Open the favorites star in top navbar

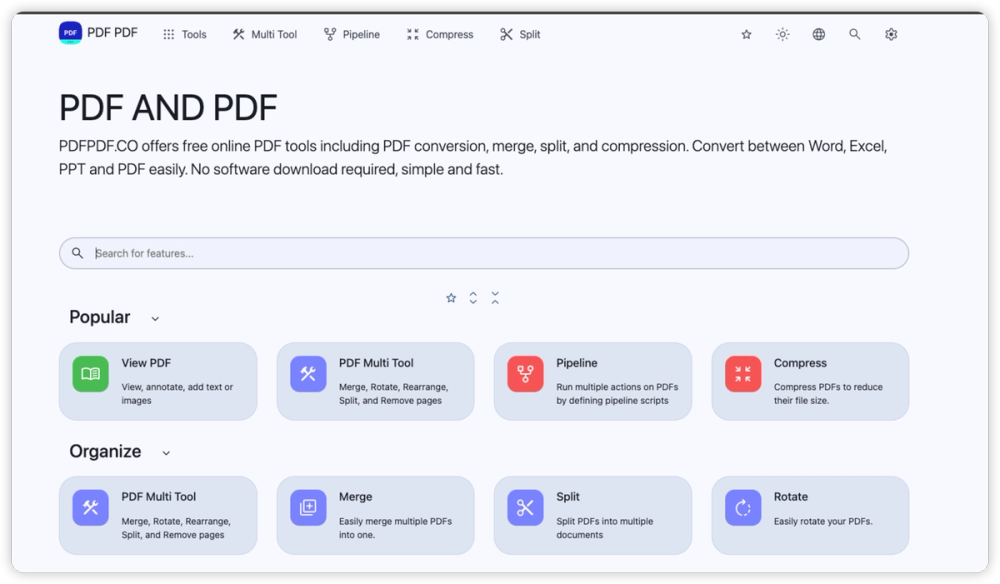coord(746,34)
